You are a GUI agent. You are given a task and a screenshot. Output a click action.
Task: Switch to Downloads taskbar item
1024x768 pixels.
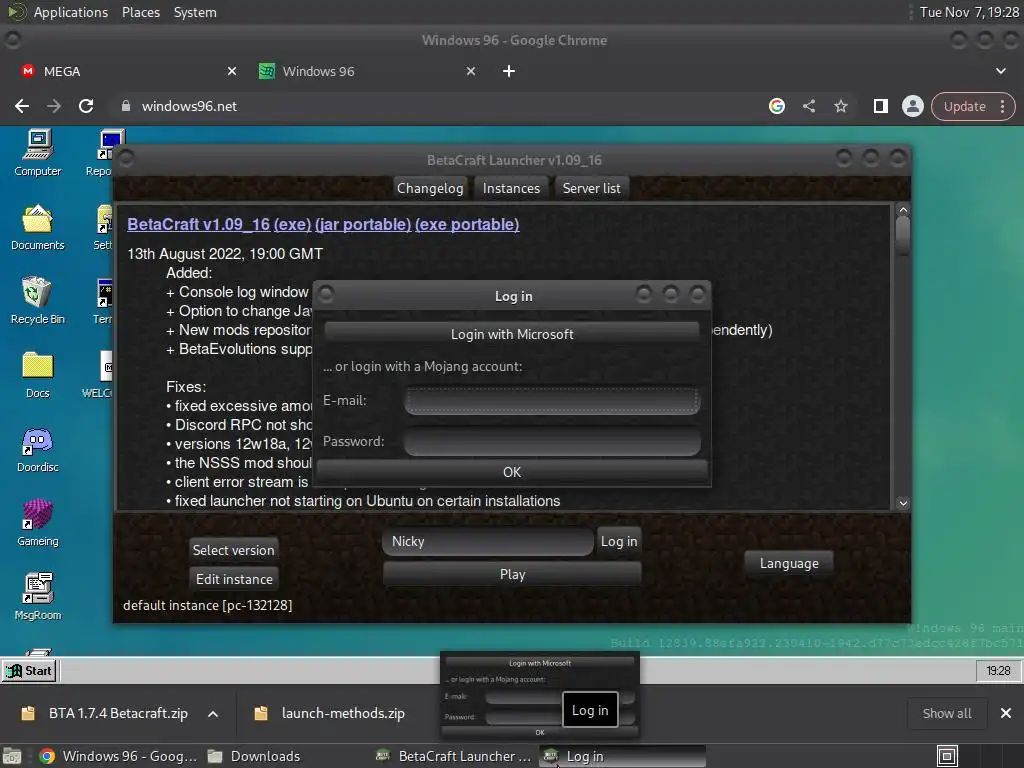[x=255, y=756]
